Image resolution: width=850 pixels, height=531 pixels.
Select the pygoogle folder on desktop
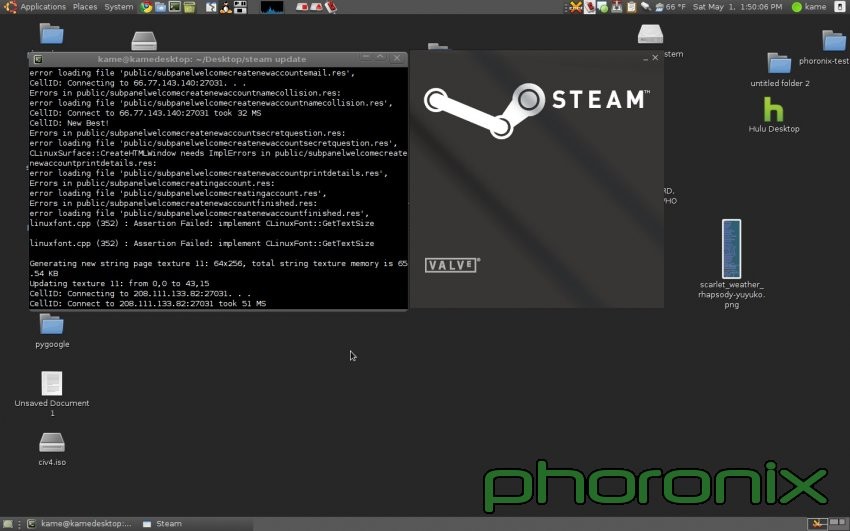coord(52,331)
